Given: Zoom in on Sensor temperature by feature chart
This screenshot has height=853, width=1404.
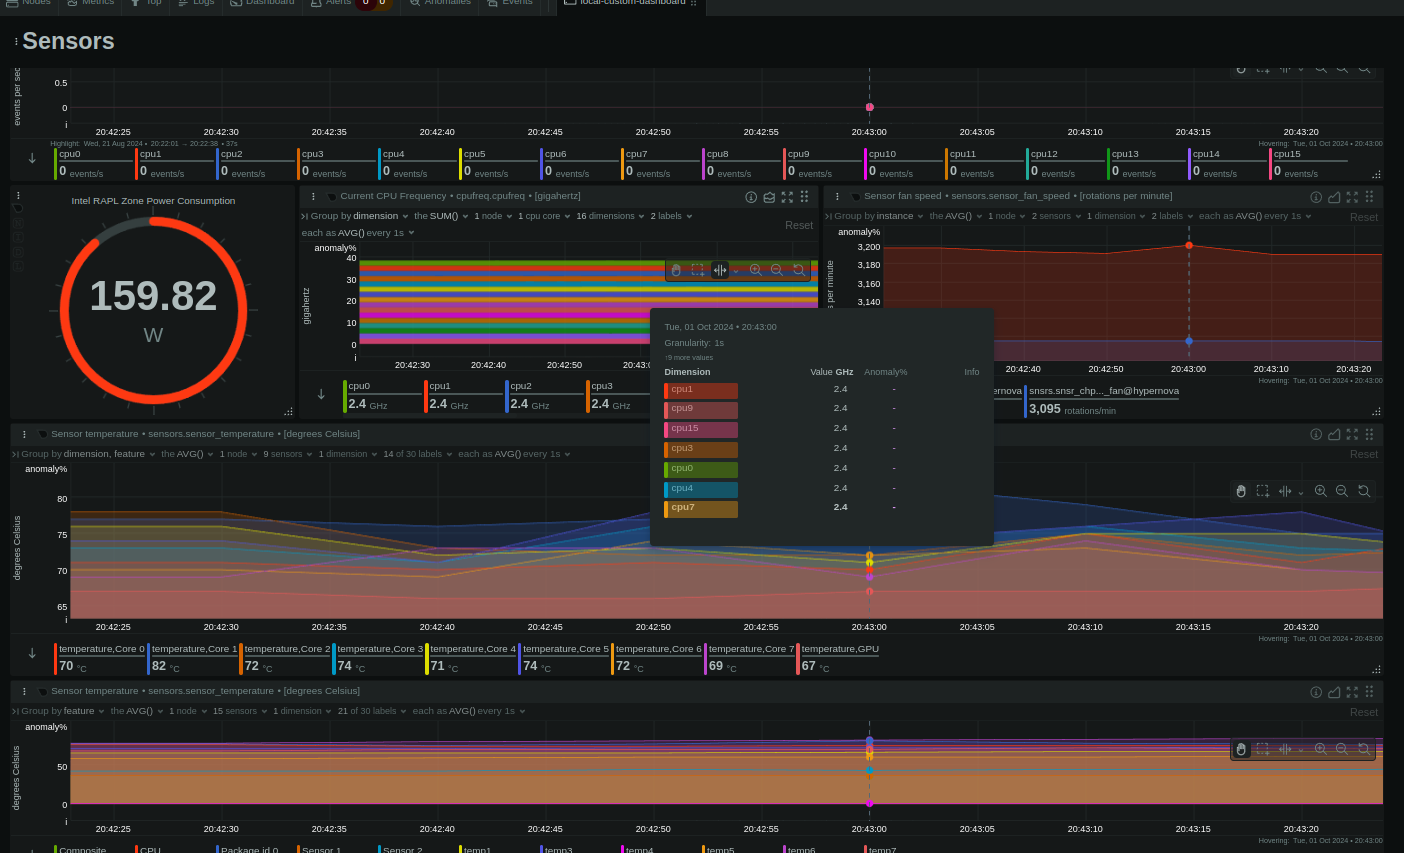Looking at the screenshot, I should click(x=1321, y=749).
